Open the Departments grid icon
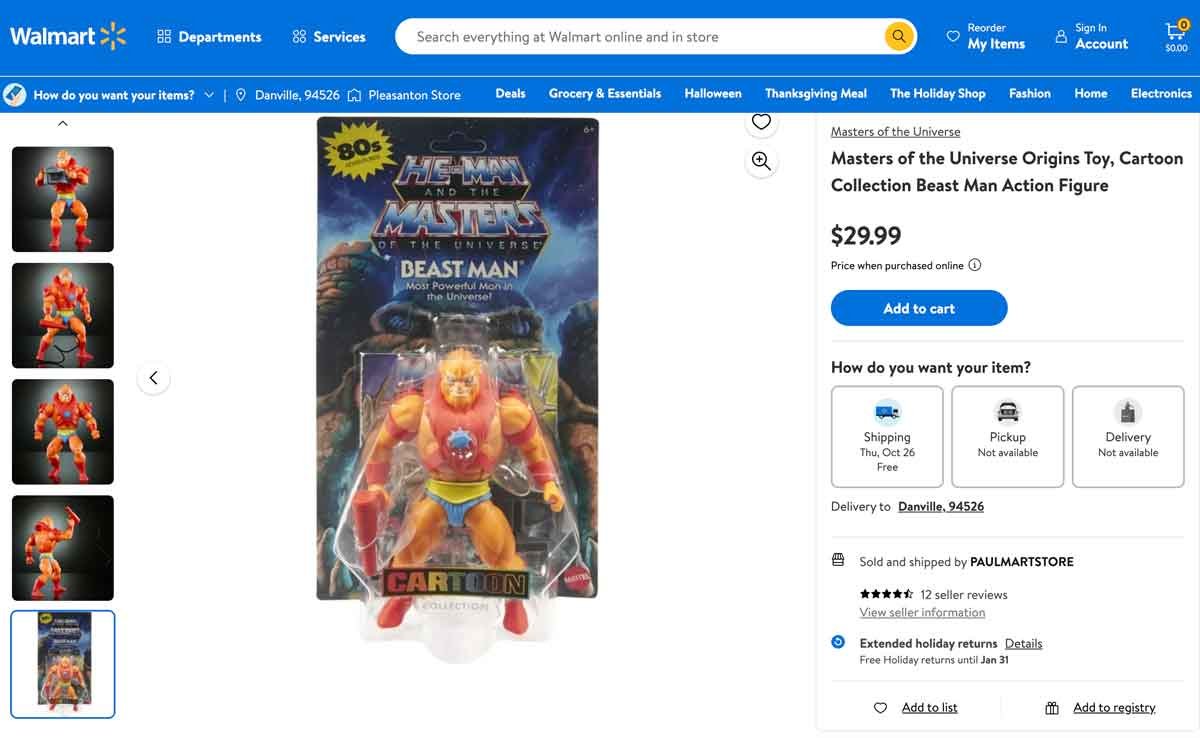 (x=163, y=36)
